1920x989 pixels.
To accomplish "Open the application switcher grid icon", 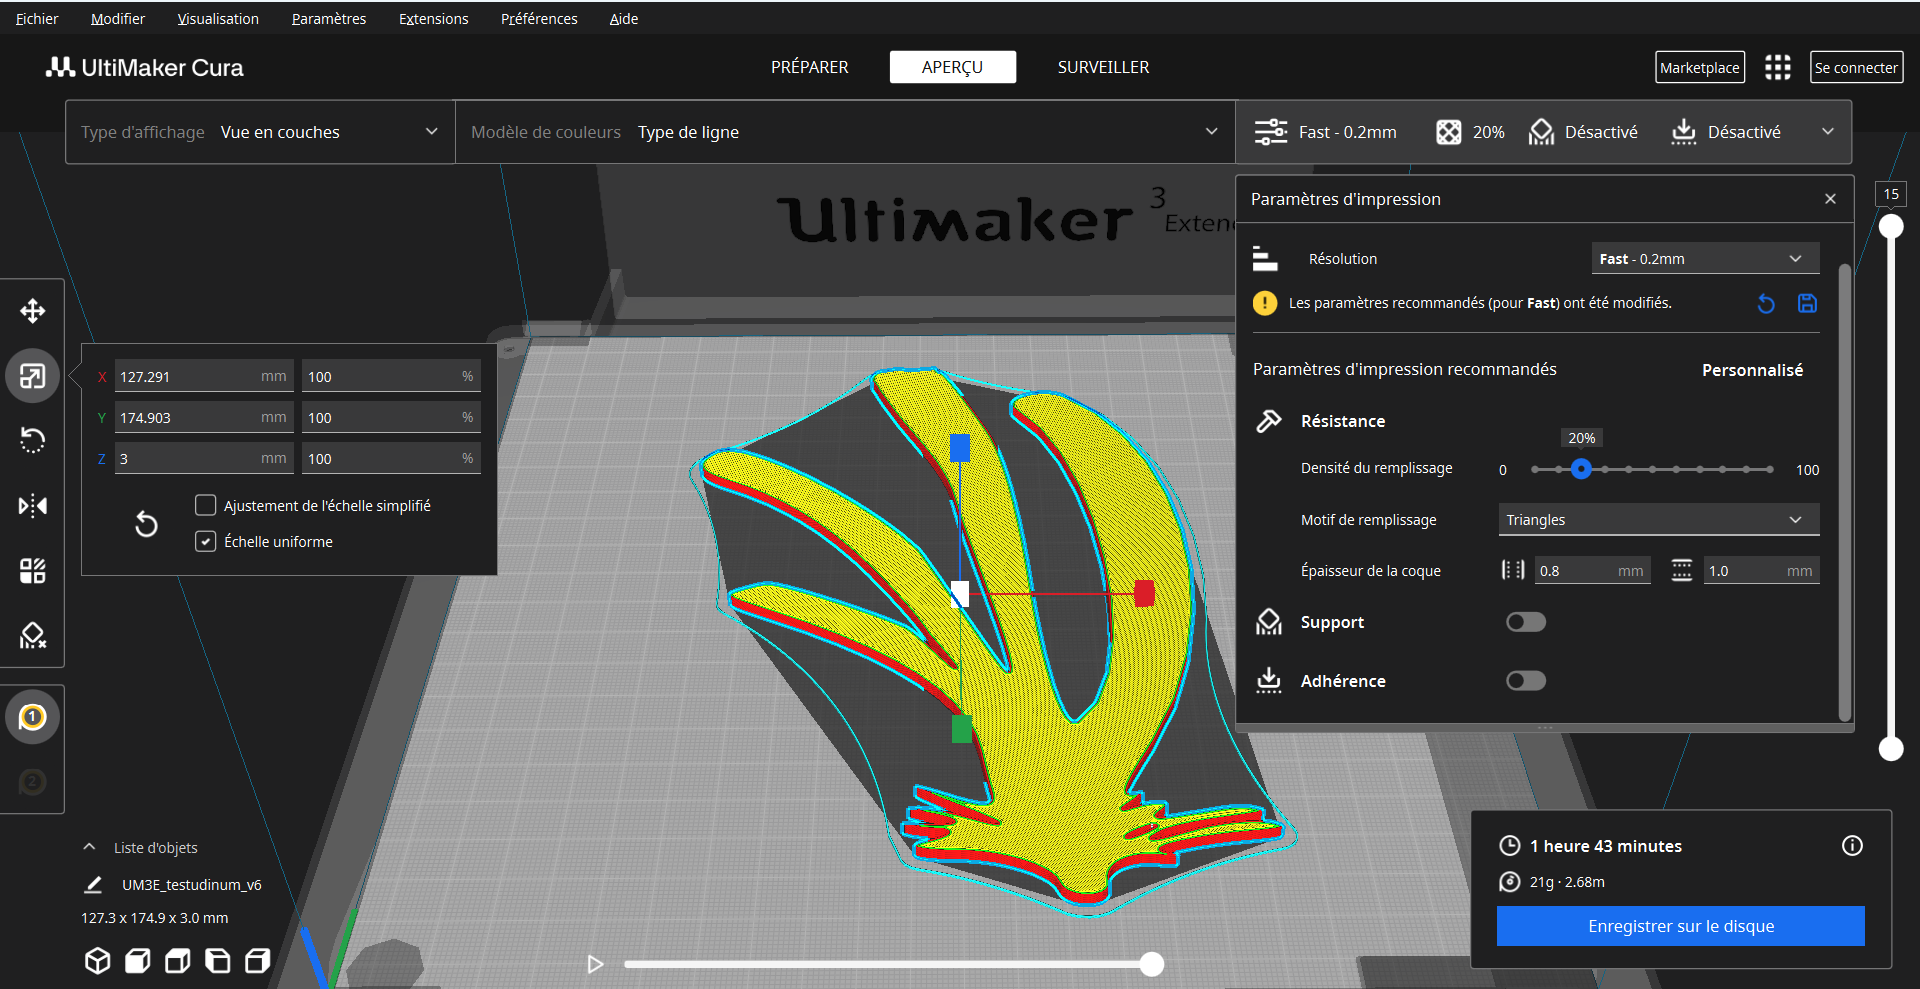I will click(1777, 67).
